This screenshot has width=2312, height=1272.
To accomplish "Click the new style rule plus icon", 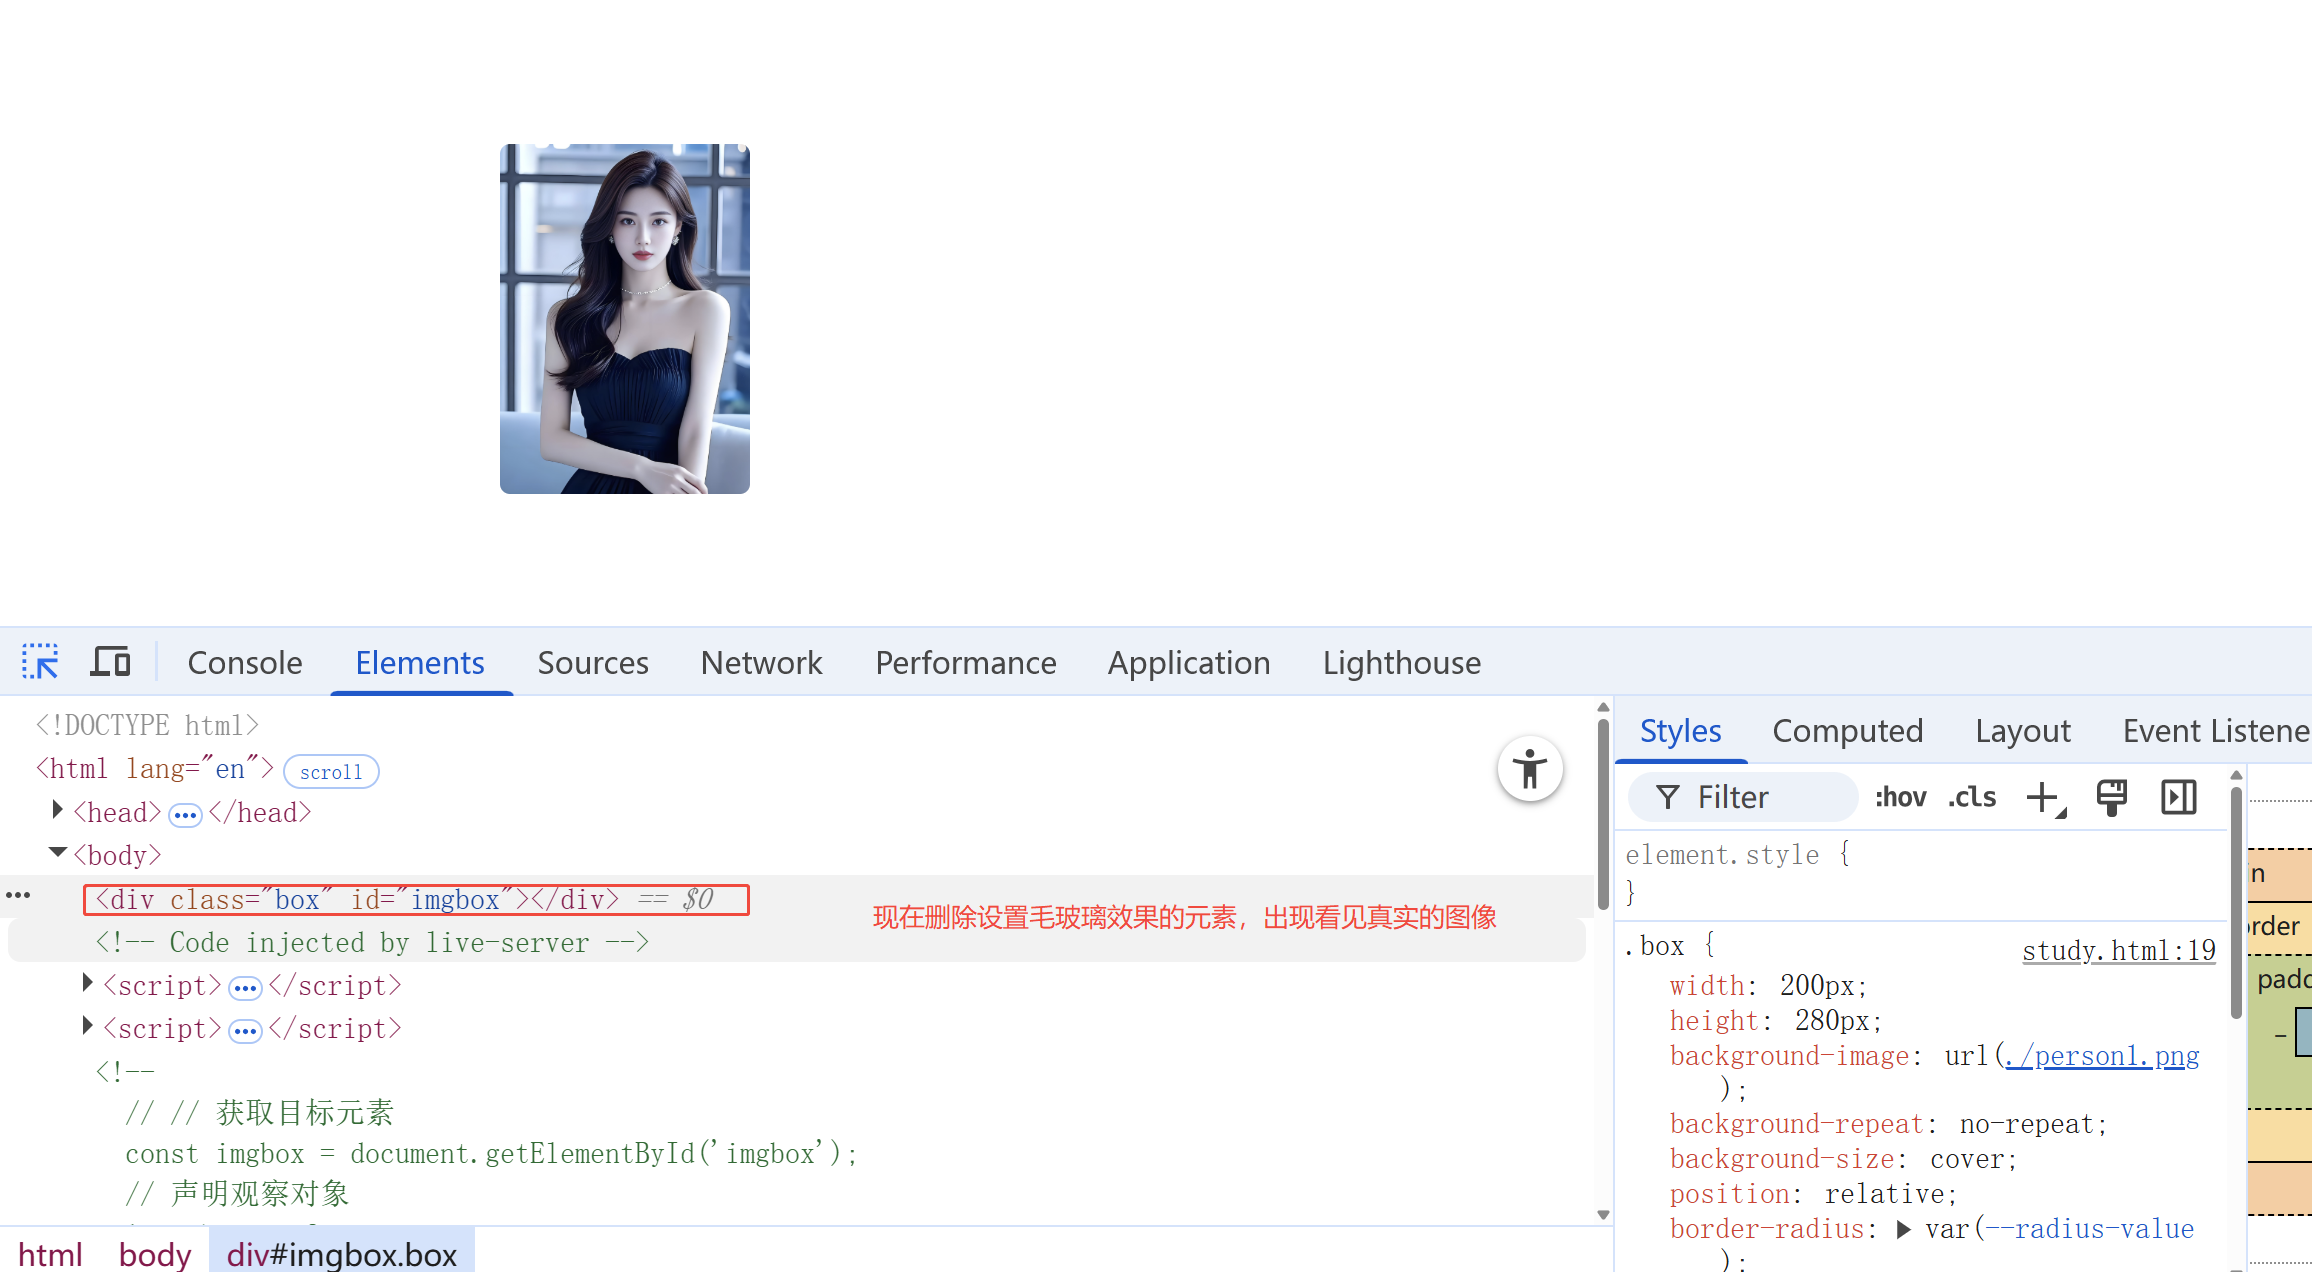I will [x=2043, y=797].
